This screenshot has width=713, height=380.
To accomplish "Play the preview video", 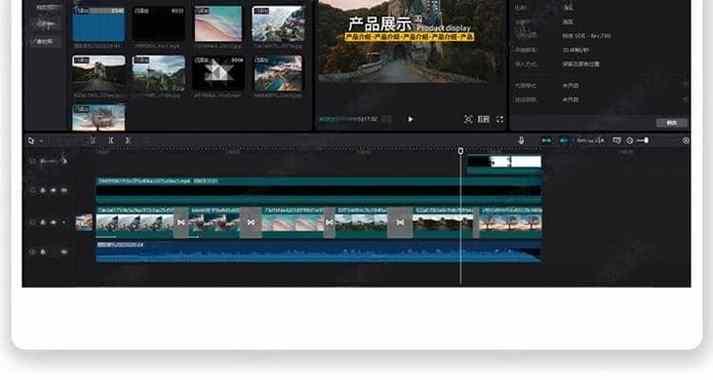I will pos(410,119).
